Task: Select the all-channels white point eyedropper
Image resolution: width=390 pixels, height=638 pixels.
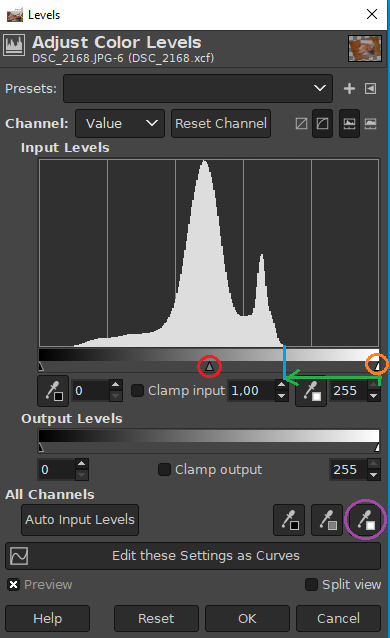Action: tap(365, 520)
